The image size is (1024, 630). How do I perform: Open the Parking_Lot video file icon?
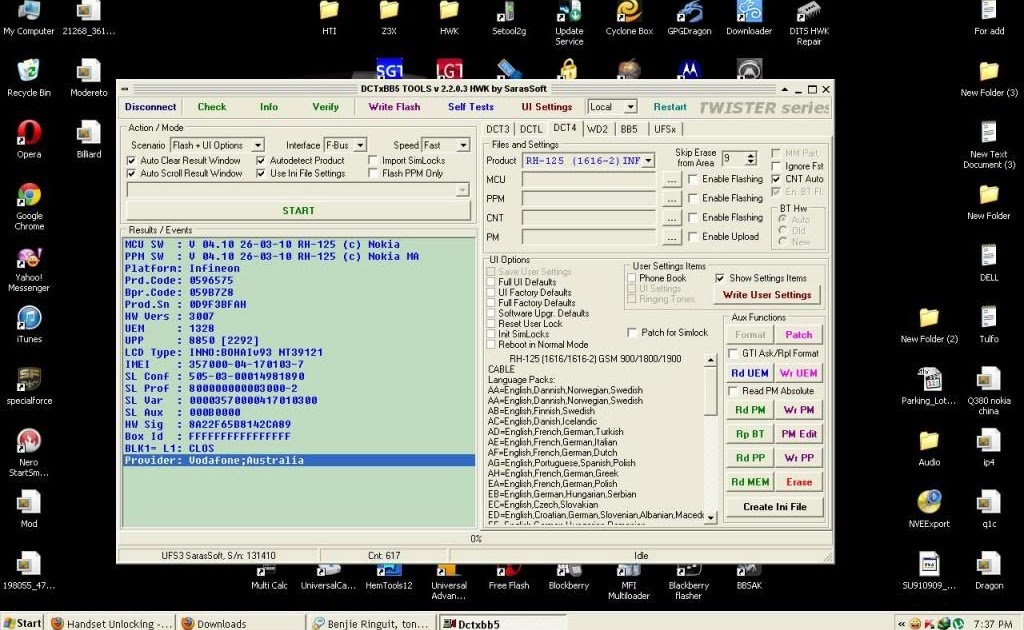coord(929,386)
